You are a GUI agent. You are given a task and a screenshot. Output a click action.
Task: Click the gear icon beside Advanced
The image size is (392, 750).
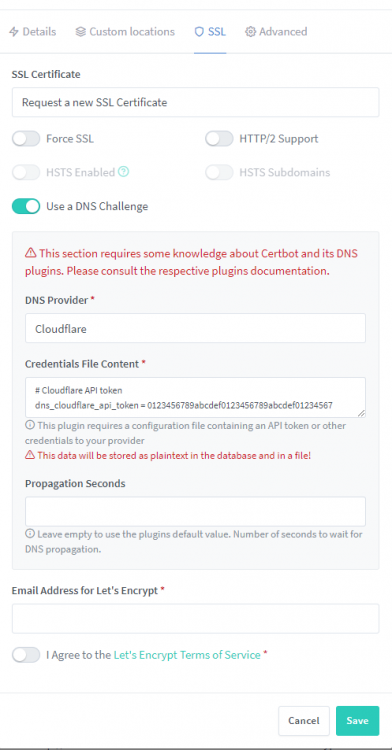(250, 32)
